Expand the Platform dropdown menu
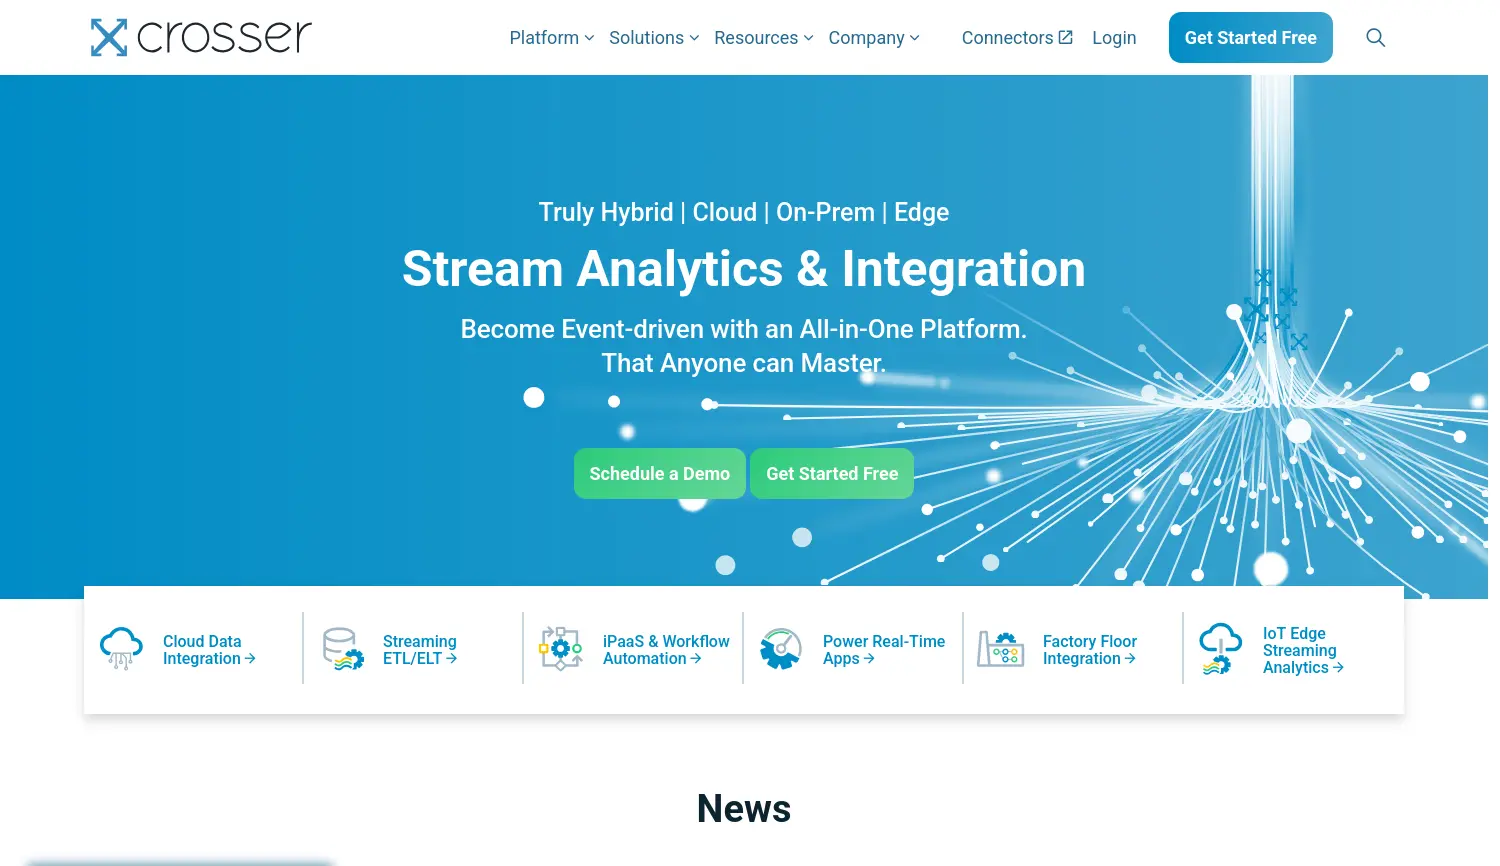 tap(551, 38)
